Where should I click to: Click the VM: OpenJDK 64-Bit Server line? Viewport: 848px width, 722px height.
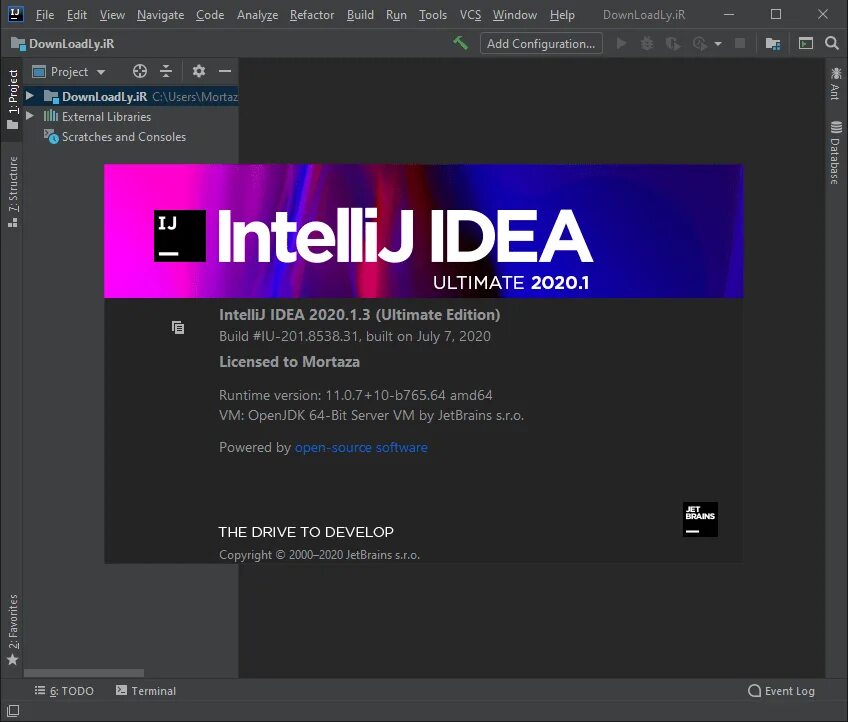click(x=372, y=415)
